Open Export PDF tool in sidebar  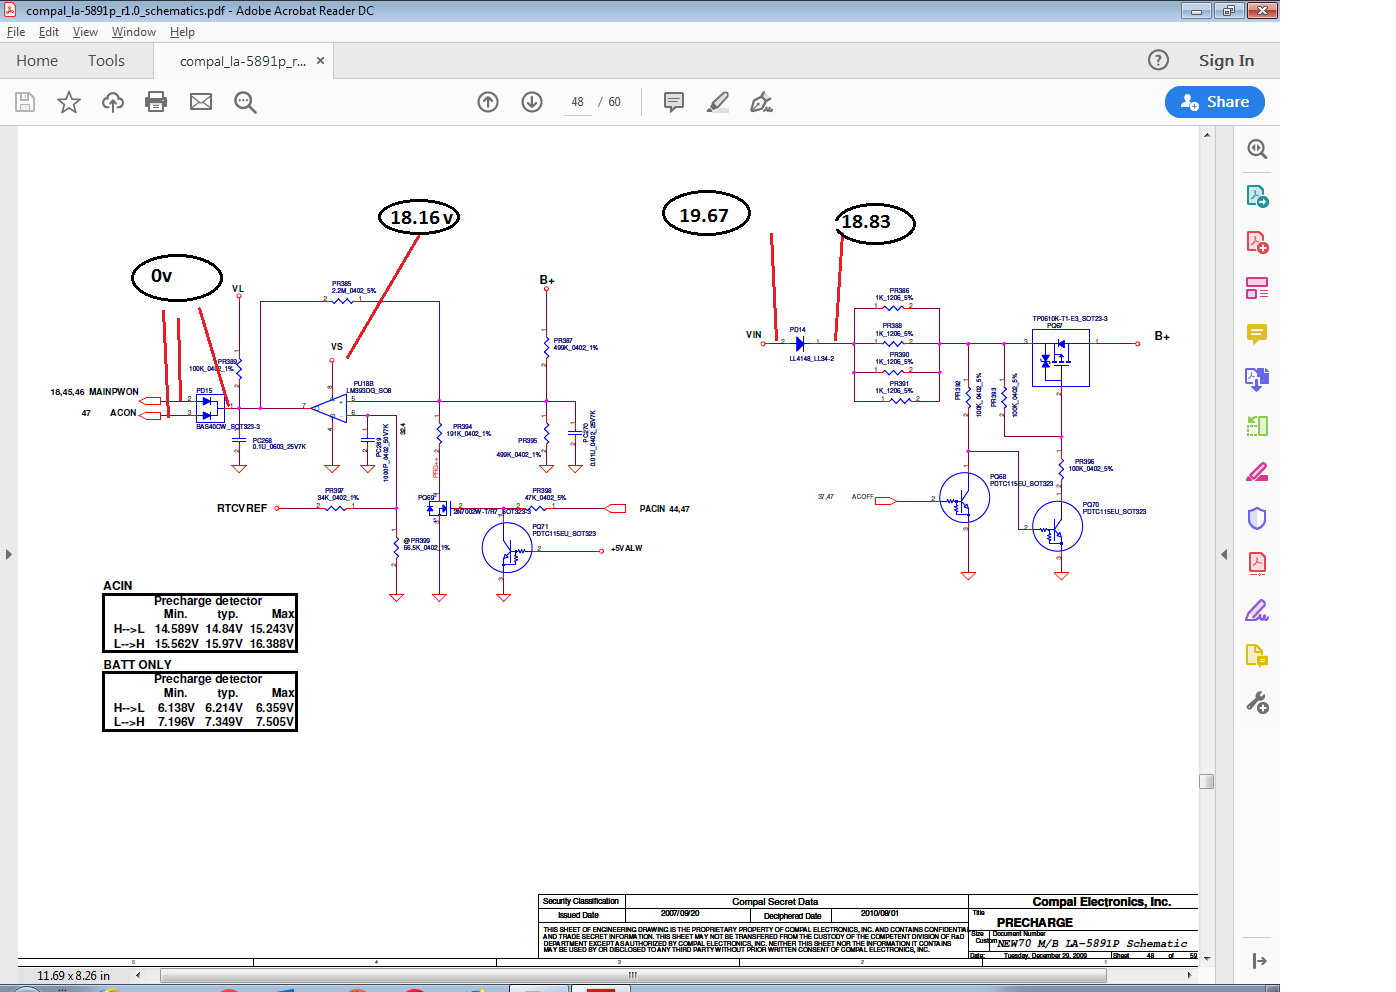(1257, 196)
